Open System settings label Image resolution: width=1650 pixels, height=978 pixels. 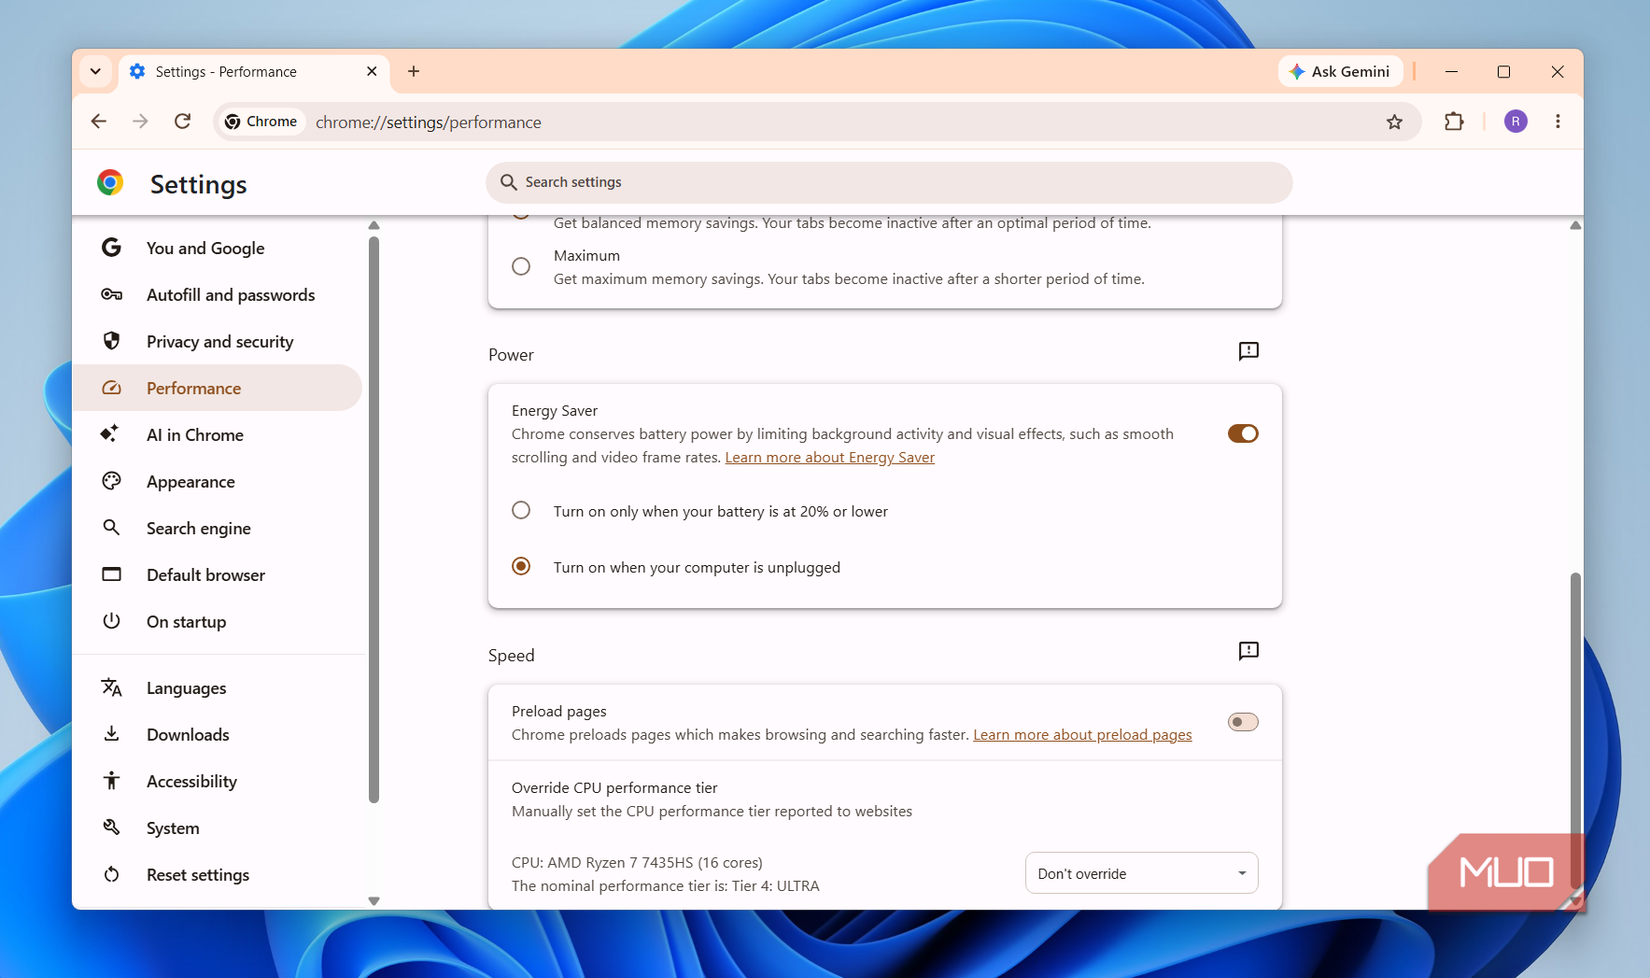[x=172, y=828]
